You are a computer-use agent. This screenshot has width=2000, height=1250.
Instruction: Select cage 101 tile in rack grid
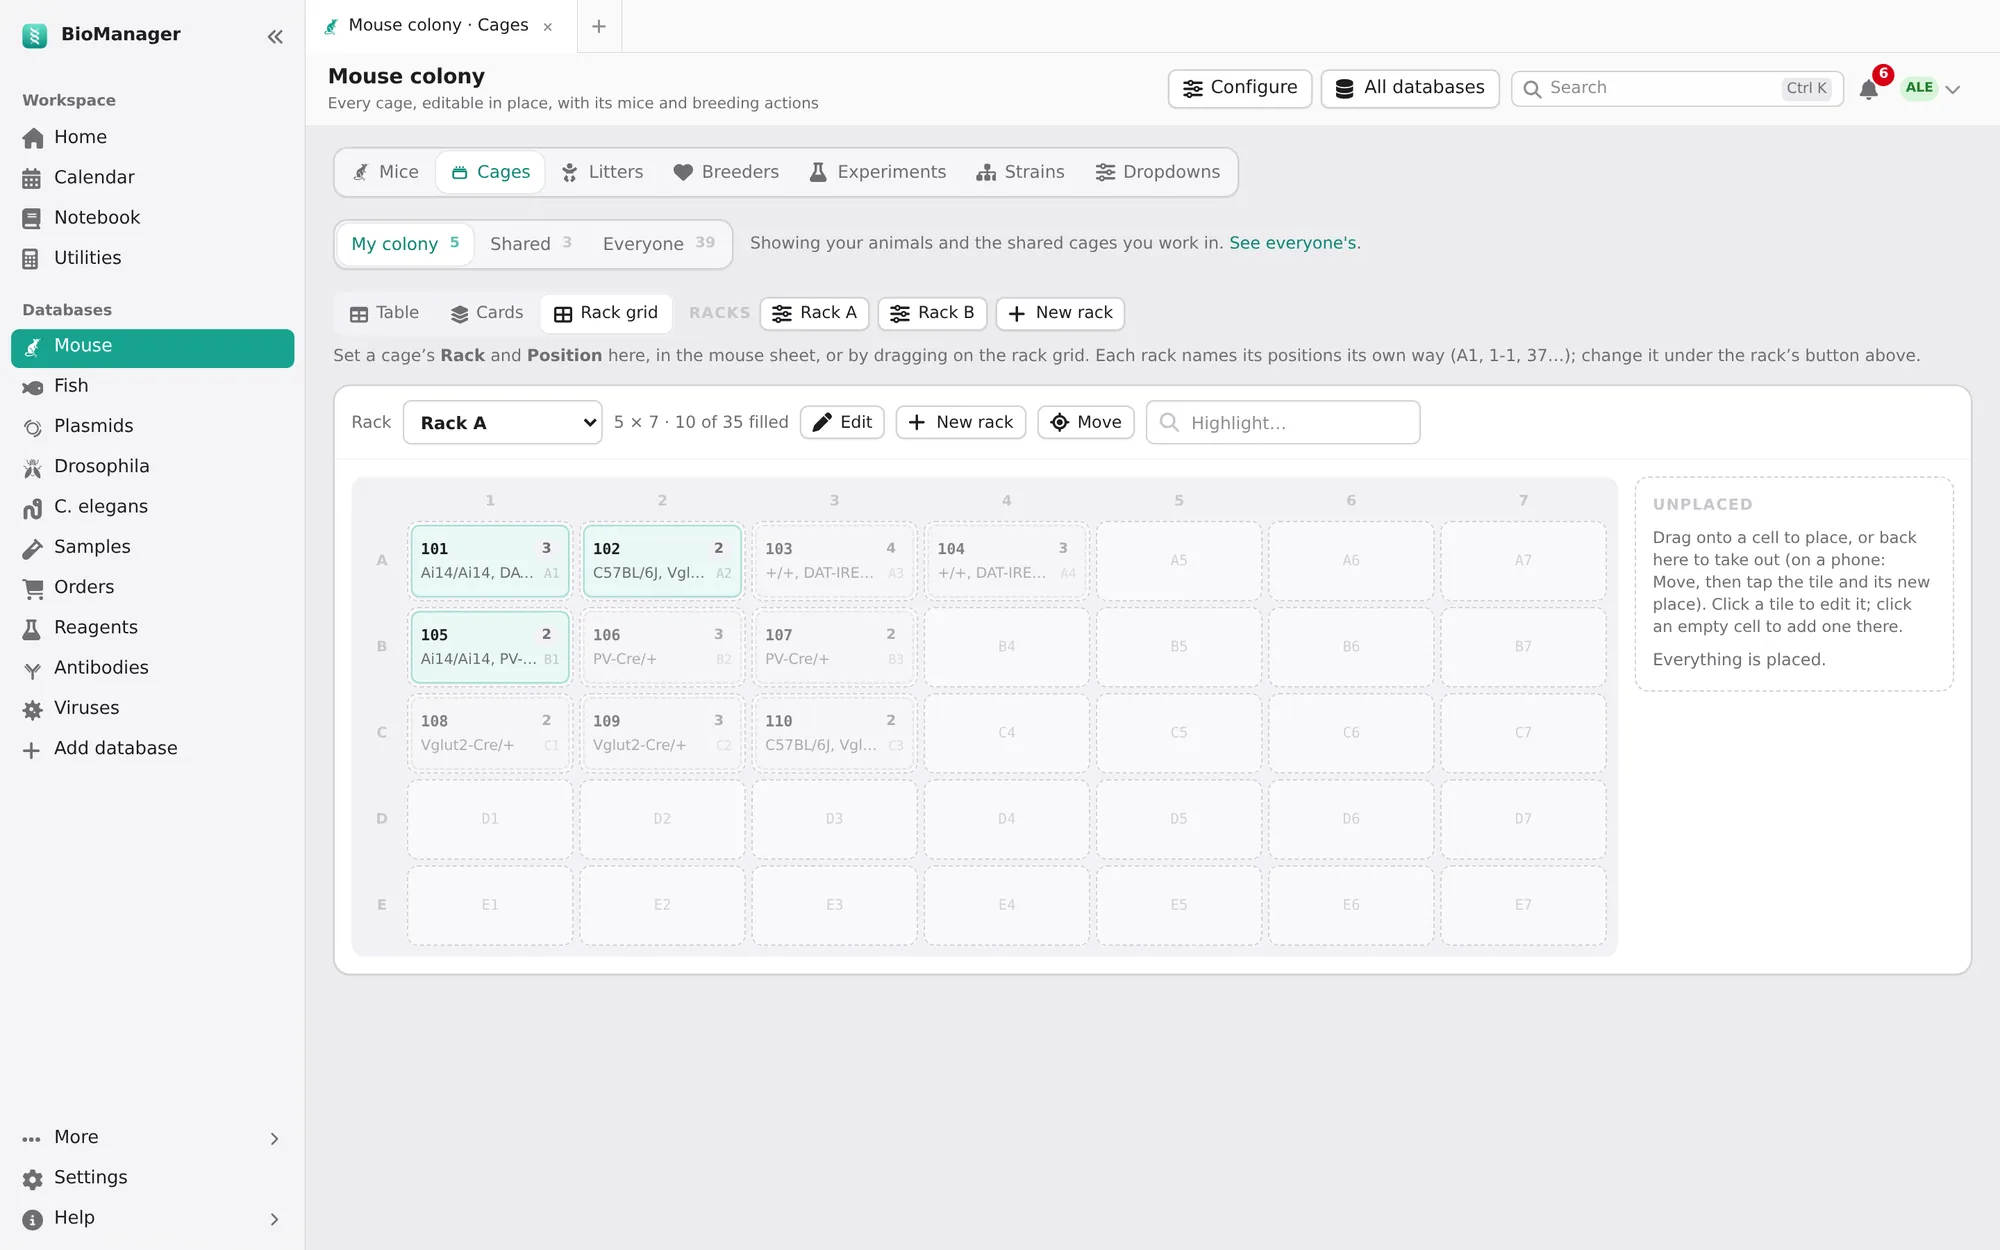click(490, 560)
